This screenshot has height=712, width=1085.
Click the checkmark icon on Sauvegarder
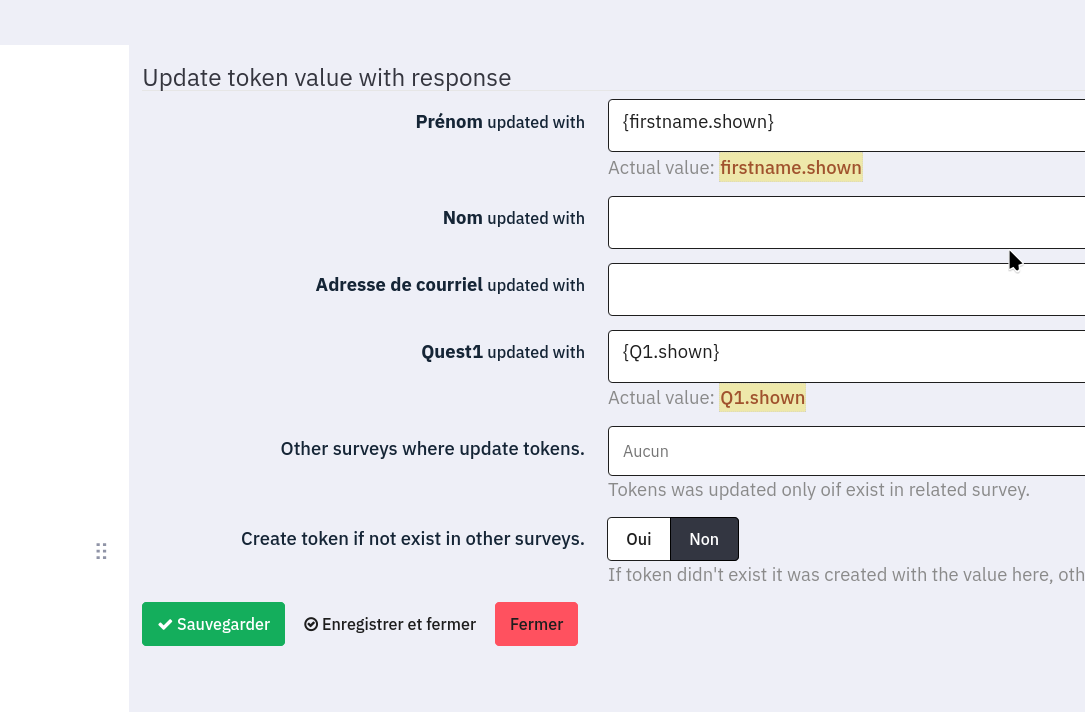[x=165, y=624]
